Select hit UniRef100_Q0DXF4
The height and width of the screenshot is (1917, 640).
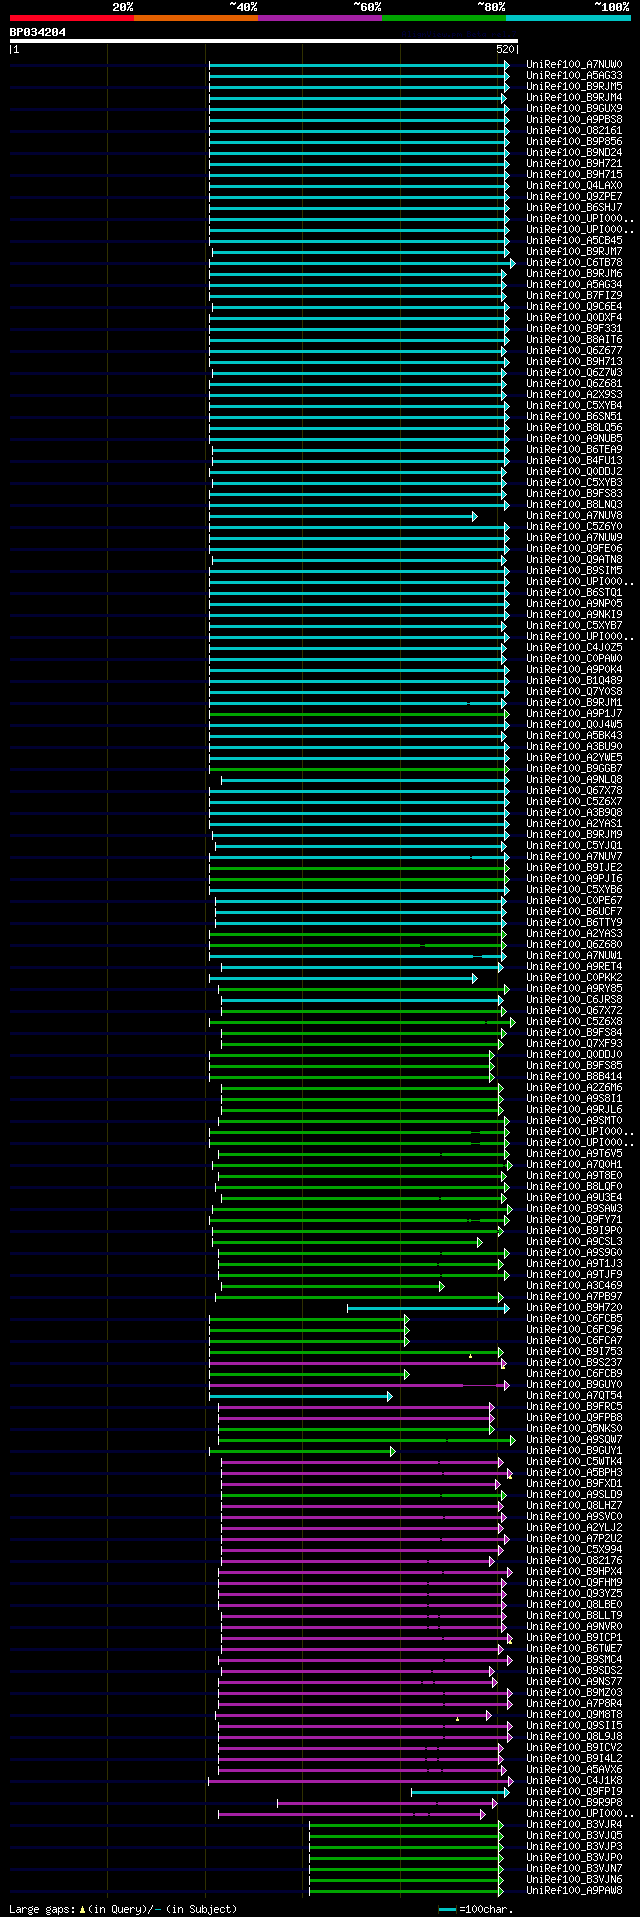click(x=574, y=318)
